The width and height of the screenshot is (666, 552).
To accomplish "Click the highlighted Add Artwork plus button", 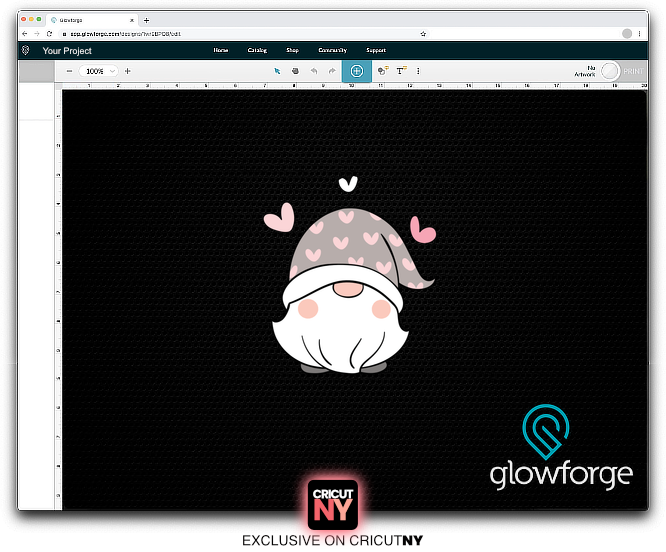I will [x=357, y=71].
